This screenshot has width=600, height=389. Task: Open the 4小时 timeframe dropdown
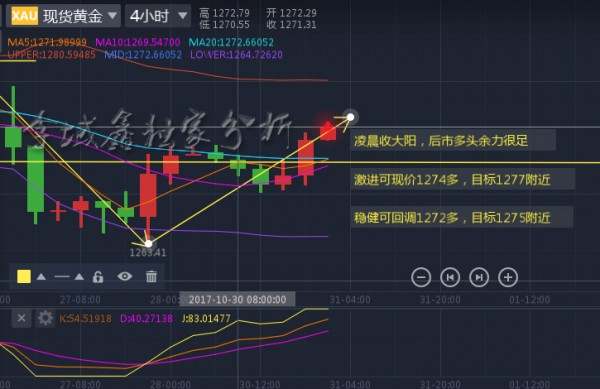(158, 16)
